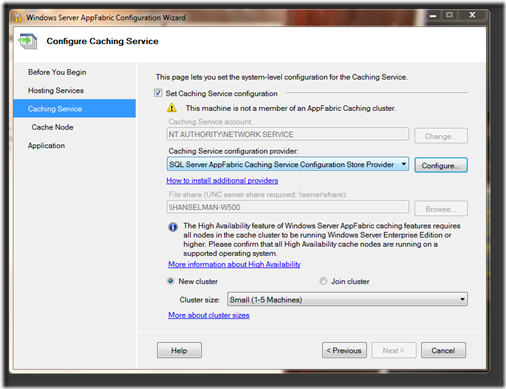Click the < Previous button
Image resolution: width=506 pixels, height=389 pixels.
coord(344,350)
